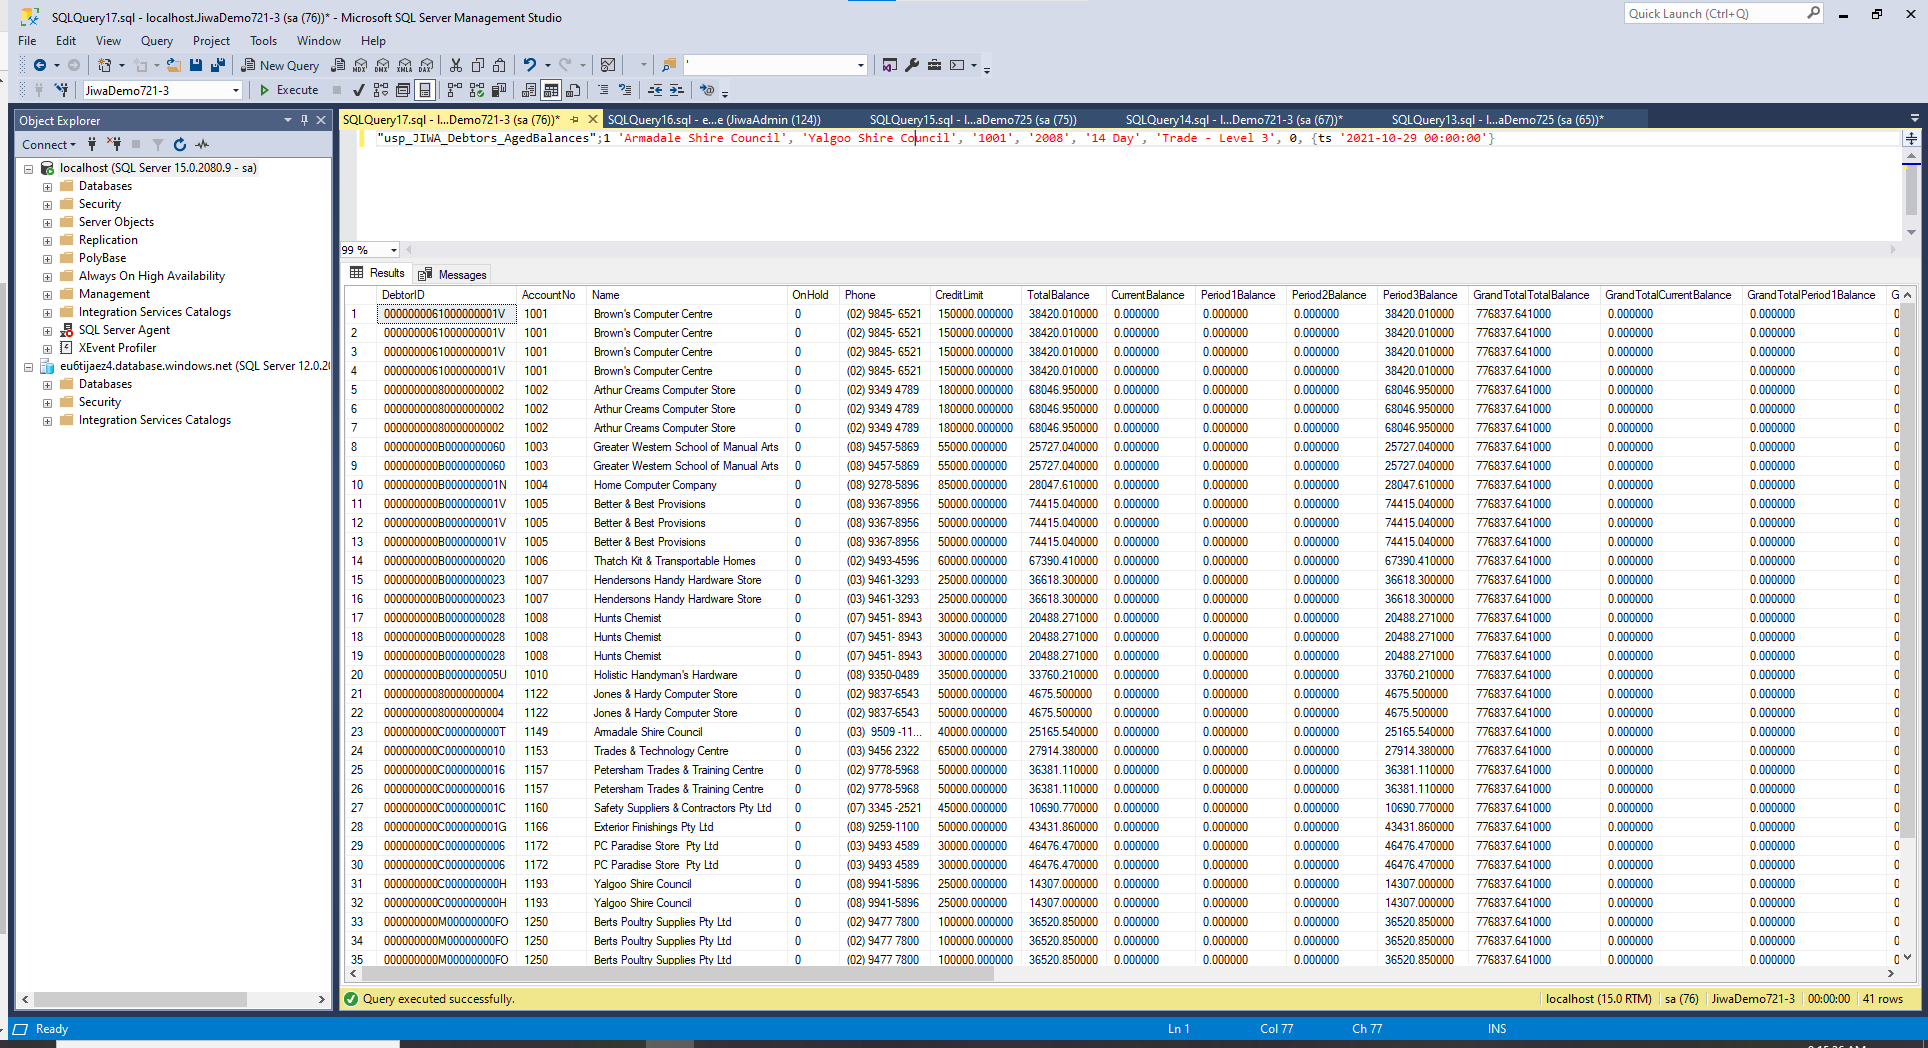1928x1048 pixels.
Task: Toggle Results to Grid mode
Action: pyautogui.click(x=550, y=90)
